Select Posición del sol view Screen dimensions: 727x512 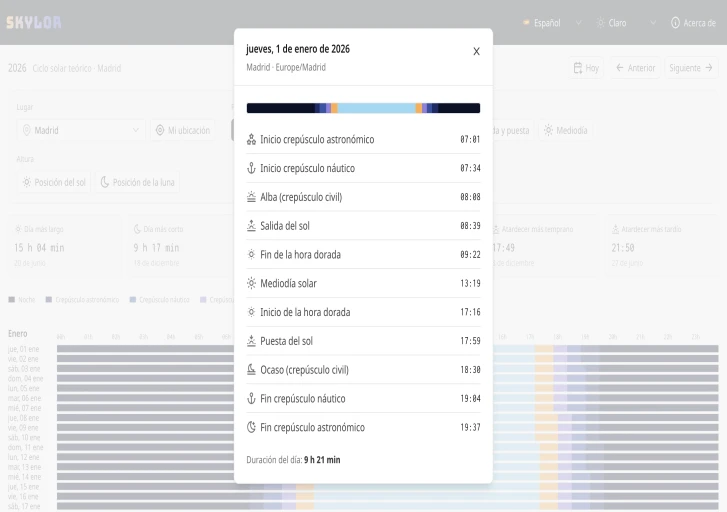[x=54, y=182]
